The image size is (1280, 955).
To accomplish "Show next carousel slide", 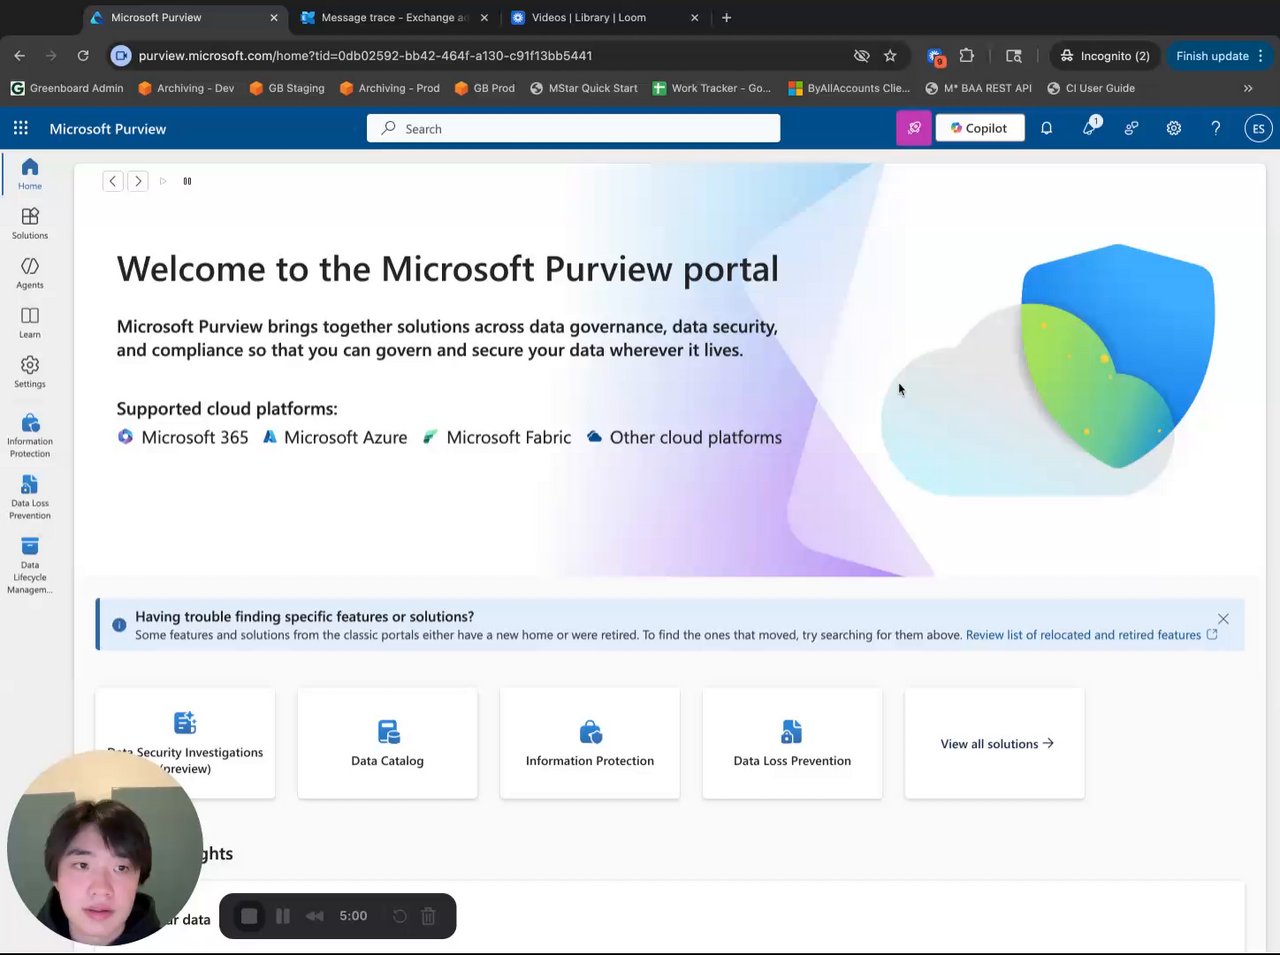I will click(x=138, y=181).
